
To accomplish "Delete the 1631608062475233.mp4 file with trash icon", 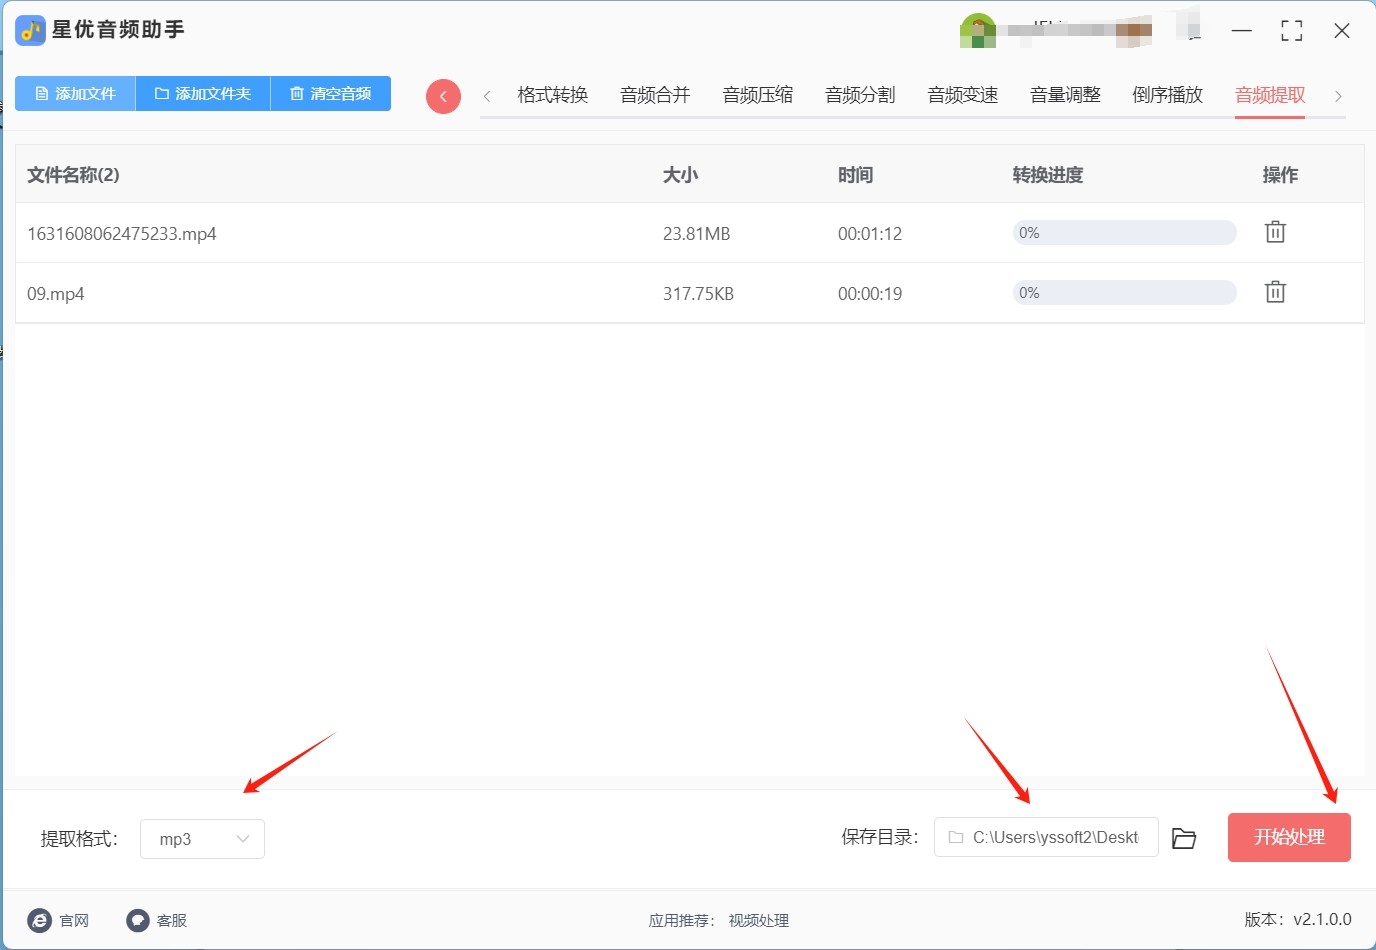I will (x=1275, y=232).
